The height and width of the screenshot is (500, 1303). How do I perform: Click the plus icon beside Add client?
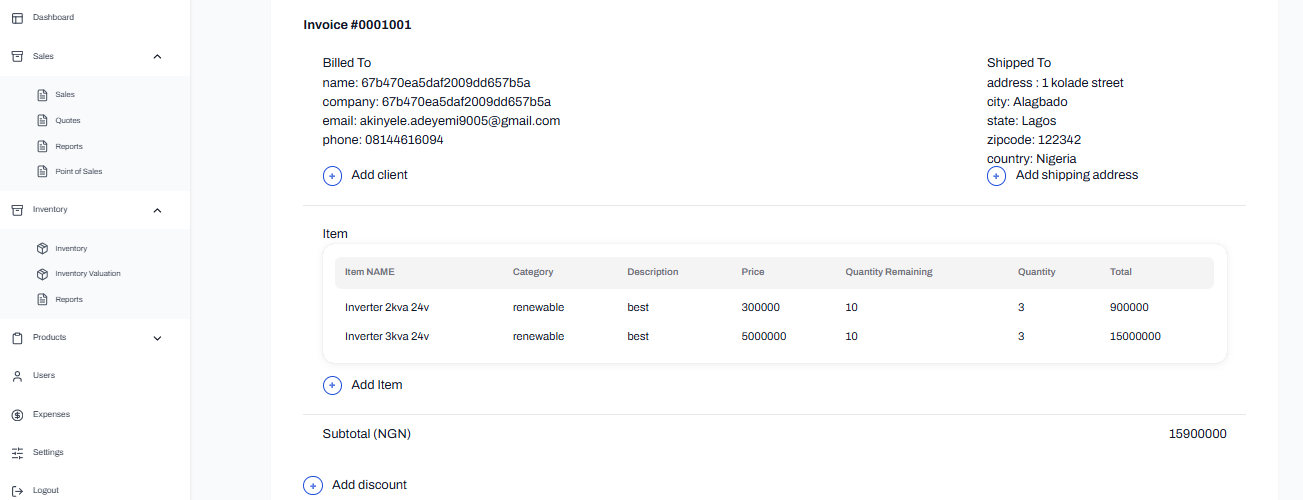(332, 176)
